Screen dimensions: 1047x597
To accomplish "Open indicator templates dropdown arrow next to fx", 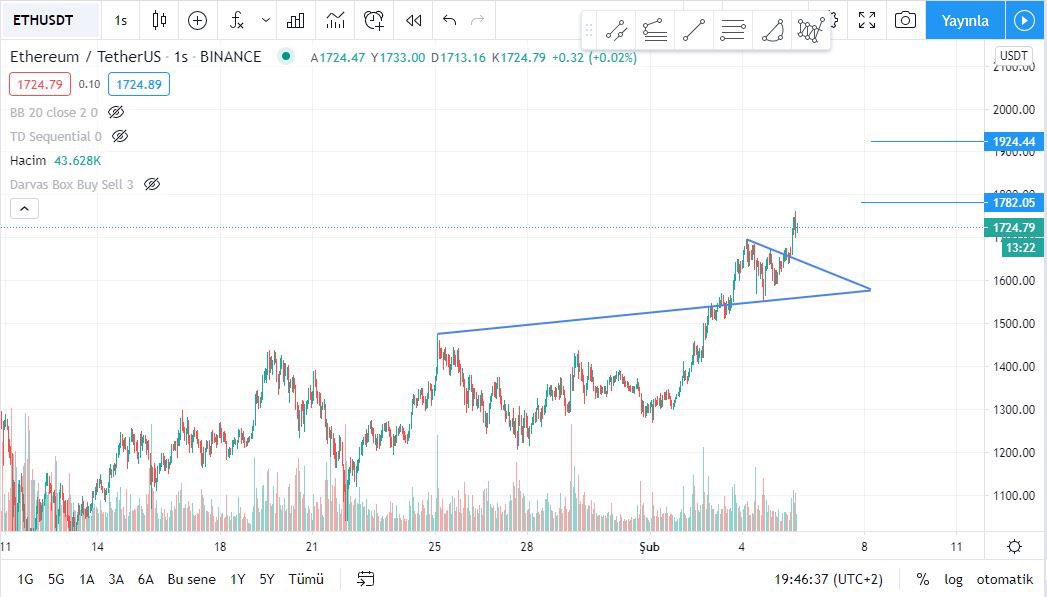I will point(266,20).
